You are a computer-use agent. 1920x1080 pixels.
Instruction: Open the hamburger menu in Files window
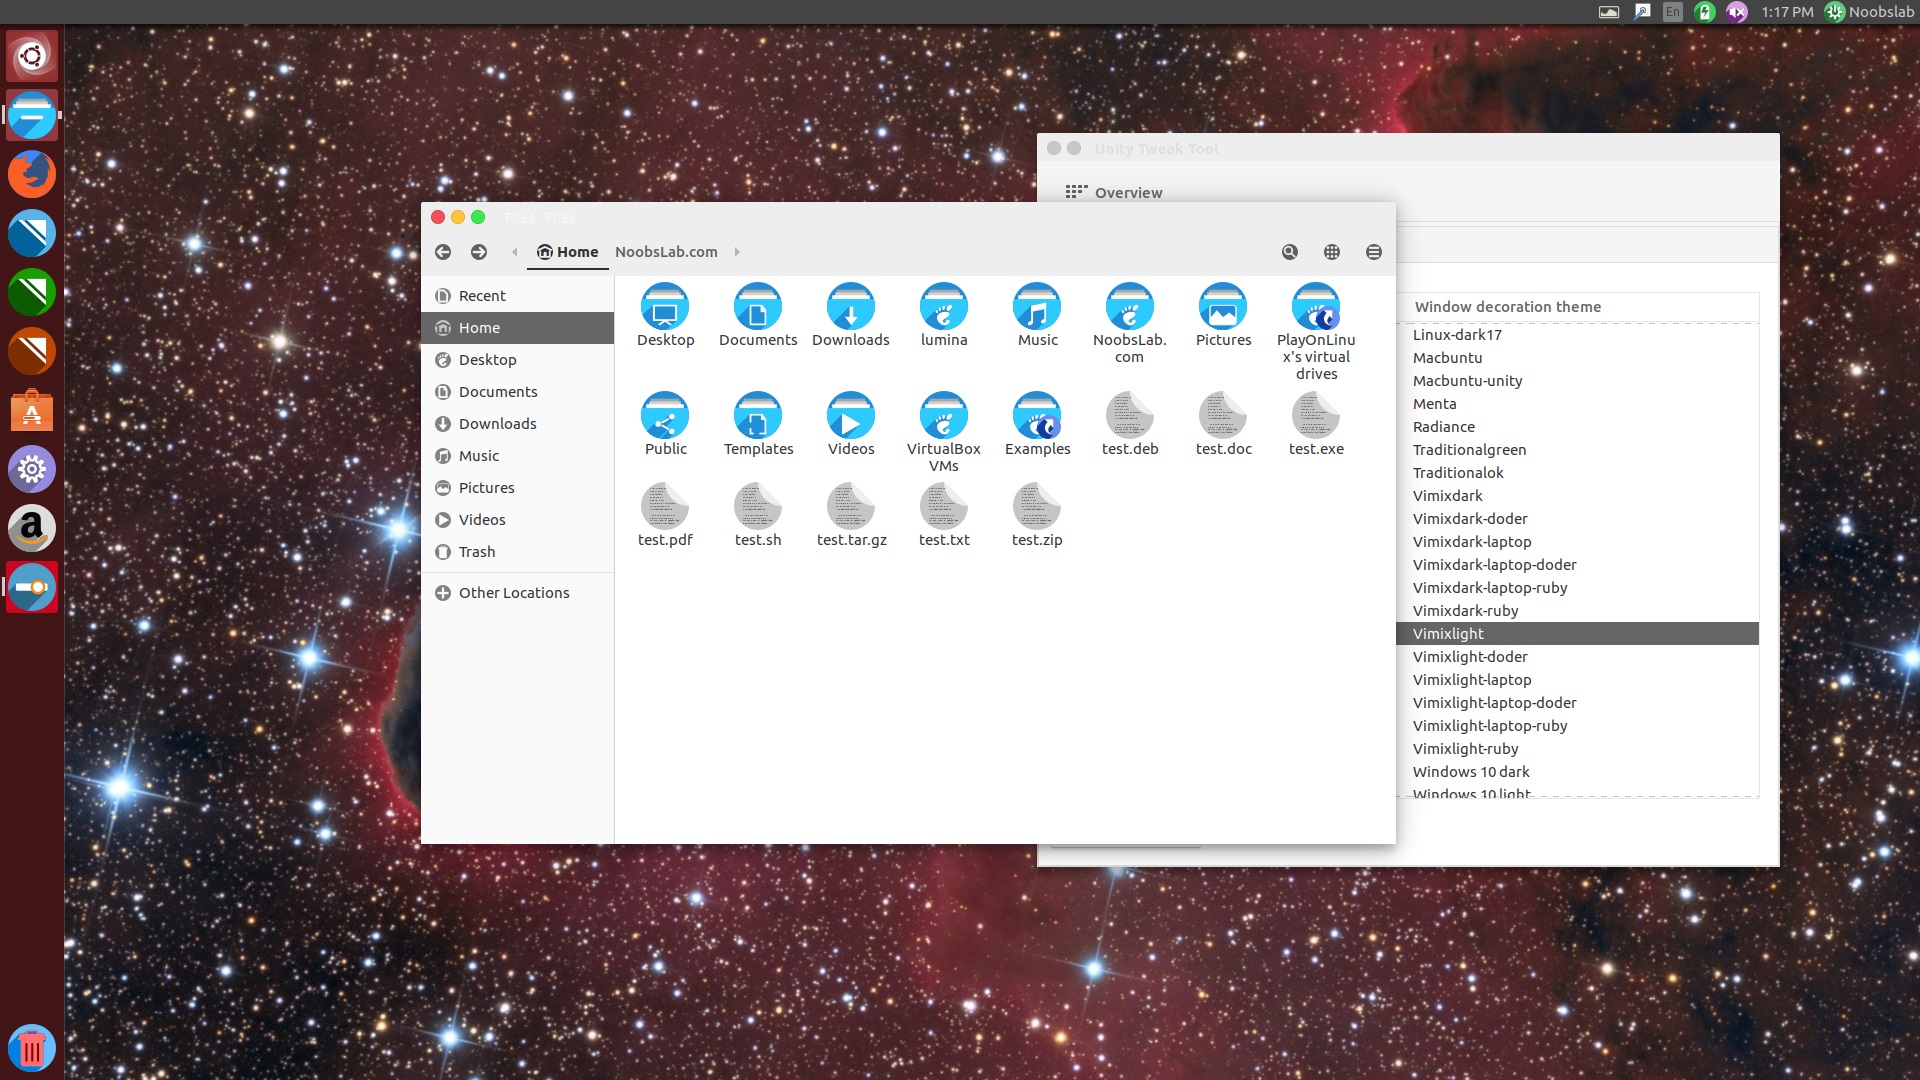[1374, 252]
